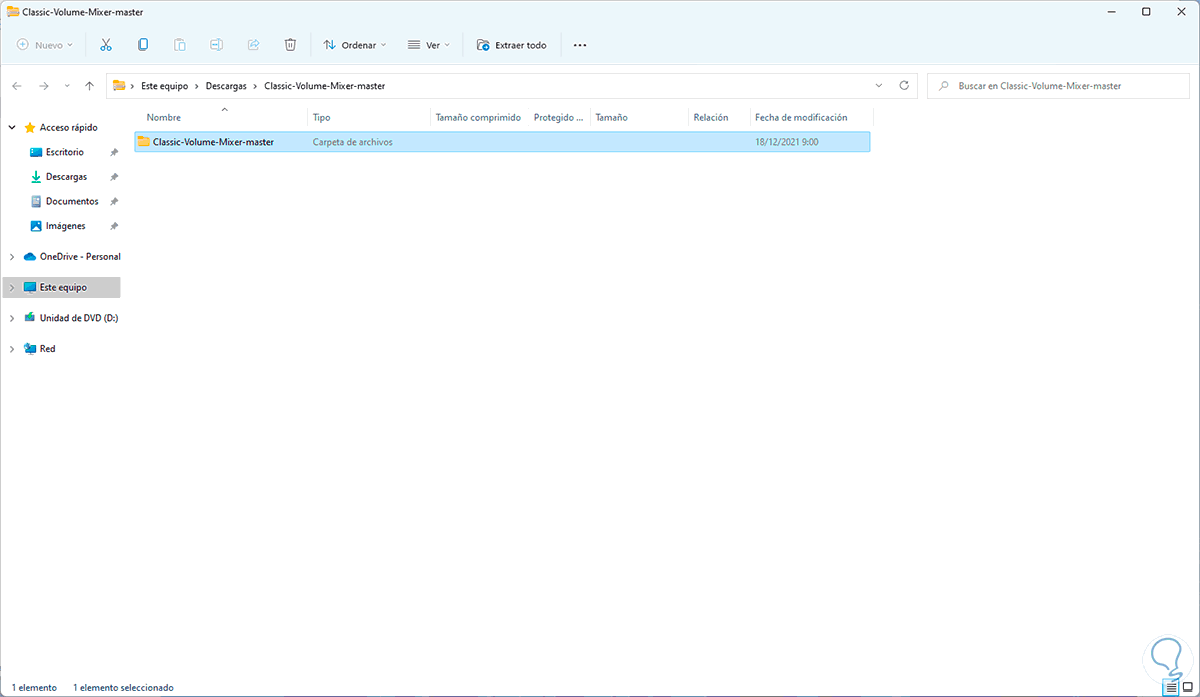Viewport: 1200px width, 697px height.
Task: Click the Copy icon in toolbar
Action: (x=143, y=45)
